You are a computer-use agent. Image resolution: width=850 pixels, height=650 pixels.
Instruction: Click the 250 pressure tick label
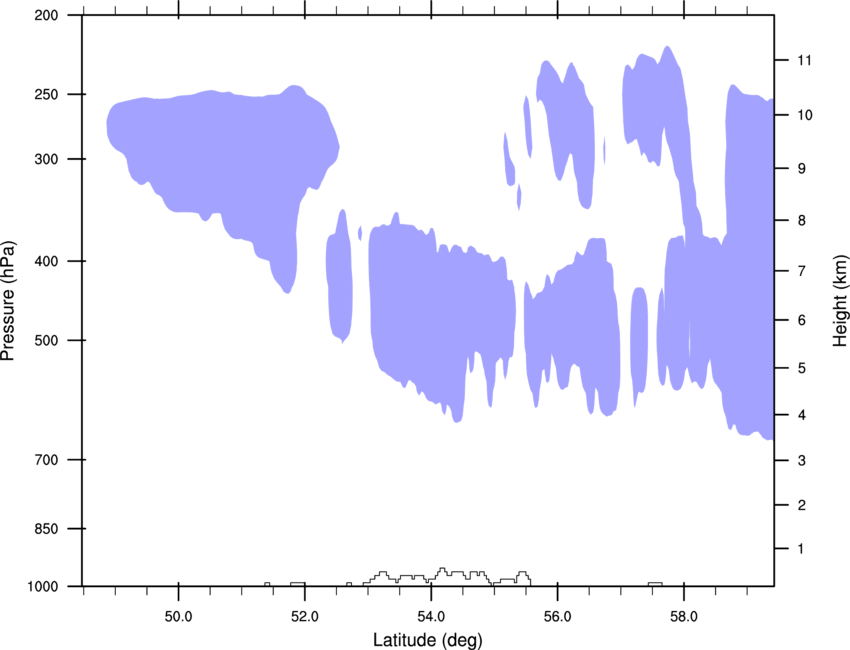46,94
